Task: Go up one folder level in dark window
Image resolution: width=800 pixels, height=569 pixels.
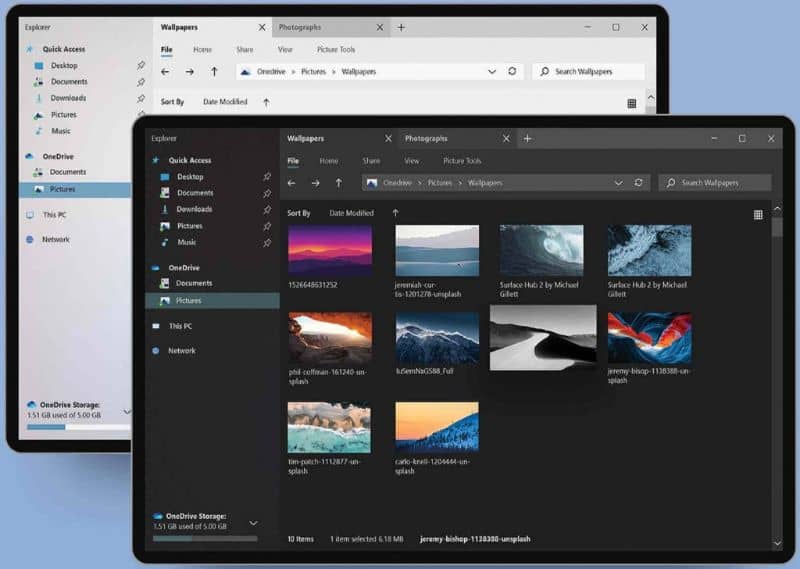Action: point(339,183)
